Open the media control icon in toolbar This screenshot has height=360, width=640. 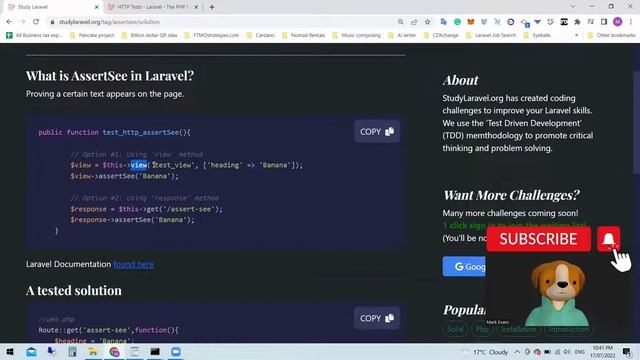[591, 22]
